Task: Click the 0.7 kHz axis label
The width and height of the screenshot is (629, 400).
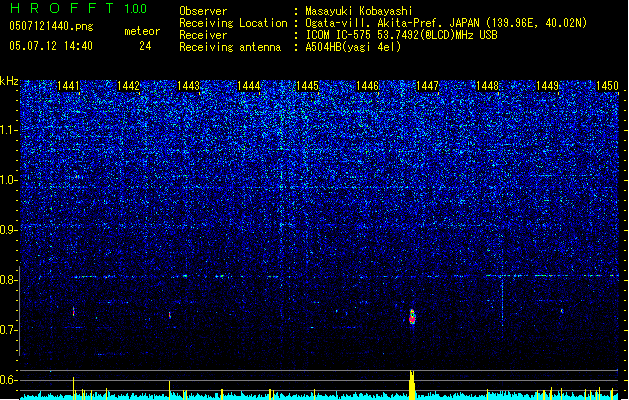Action: coord(9,330)
